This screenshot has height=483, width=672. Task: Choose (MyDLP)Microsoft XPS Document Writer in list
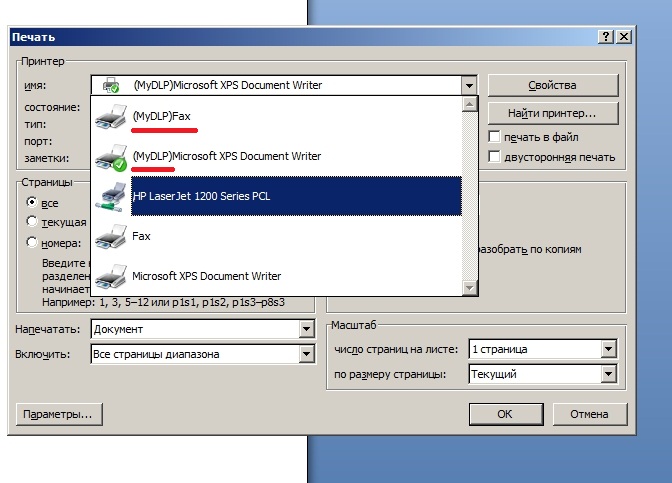click(x=277, y=156)
